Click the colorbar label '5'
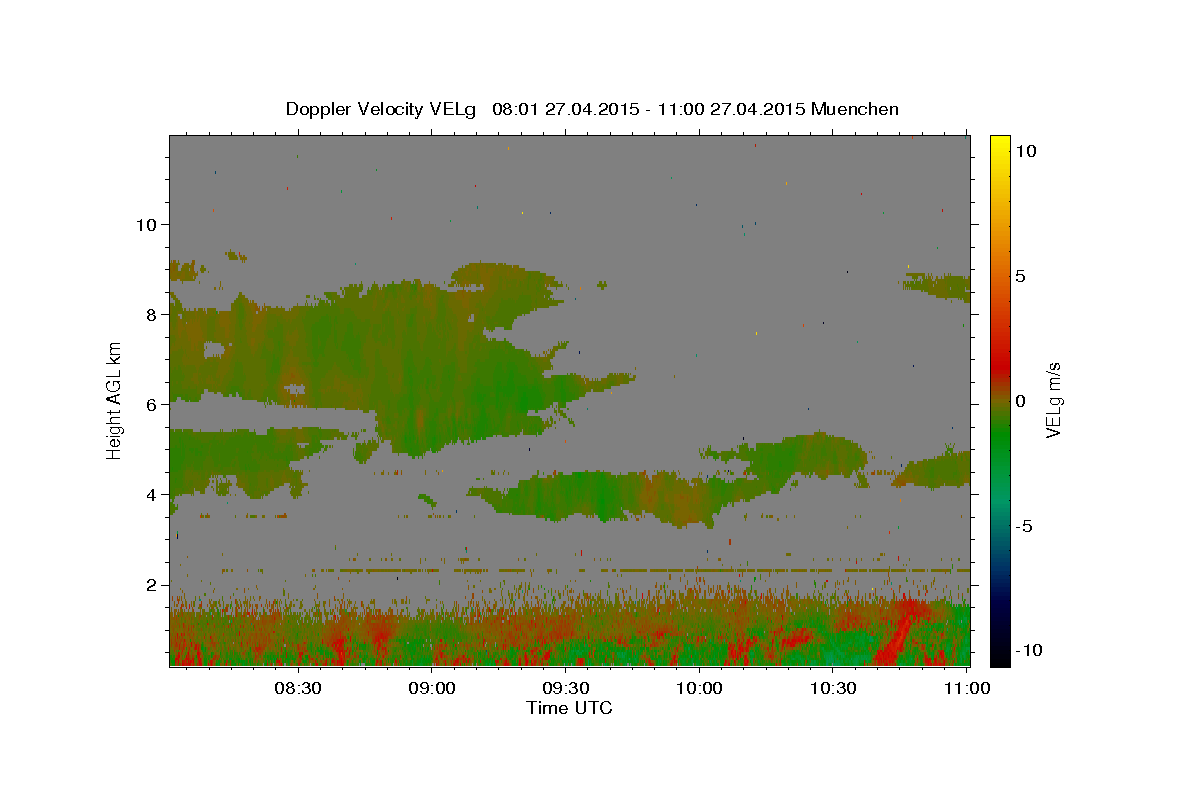Image resolution: width=1200 pixels, height=800 pixels. (x=1020, y=276)
